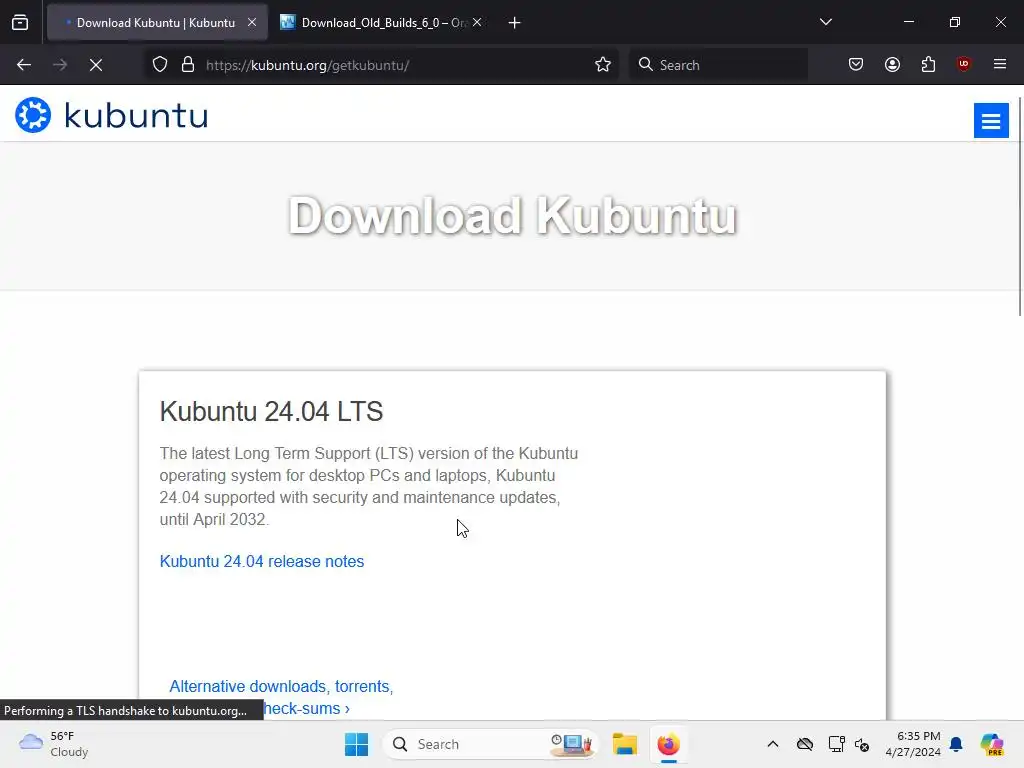1024x768 pixels.
Task: Bookmark this page with the star
Action: tap(603, 65)
